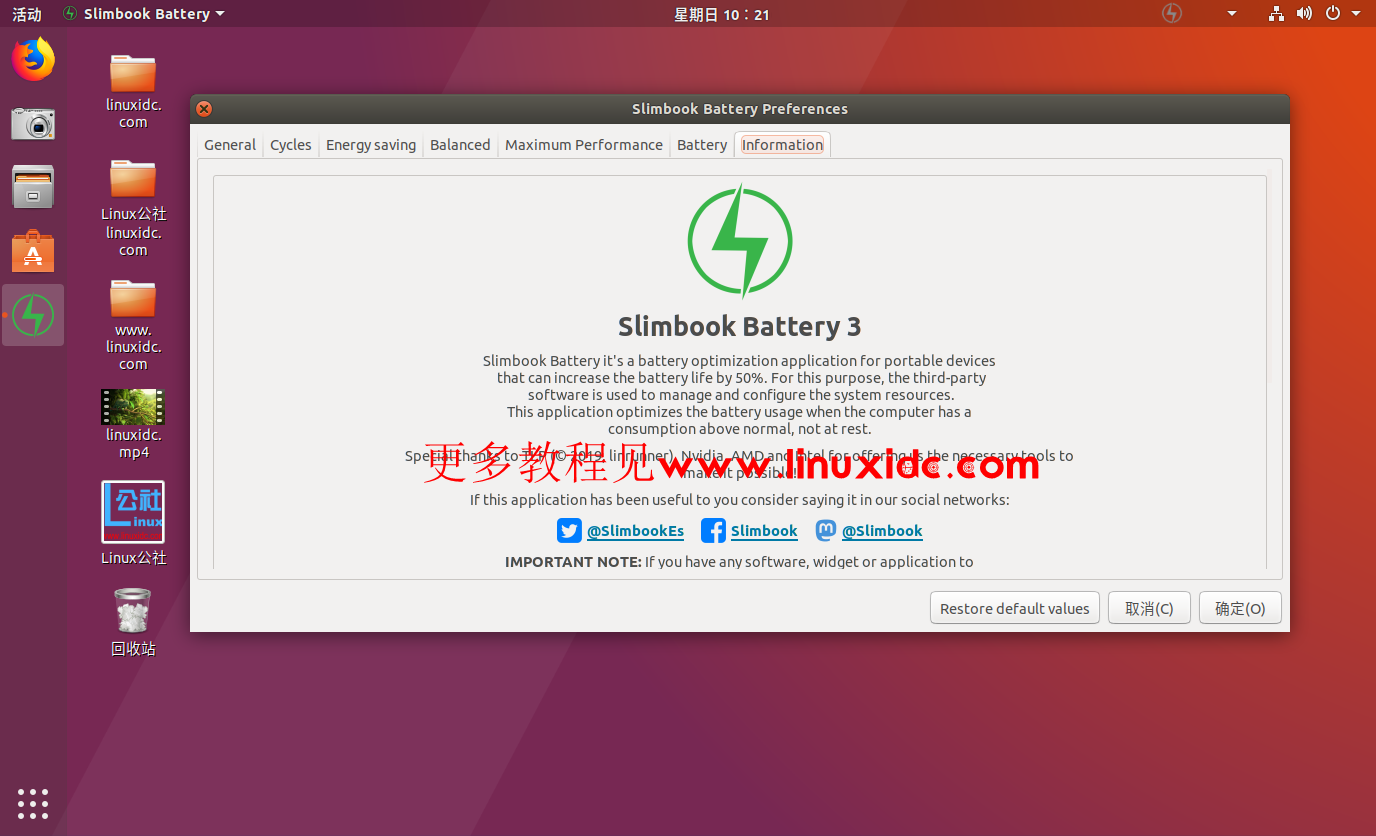Launch the screenshot camera app in dock

point(33,123)
